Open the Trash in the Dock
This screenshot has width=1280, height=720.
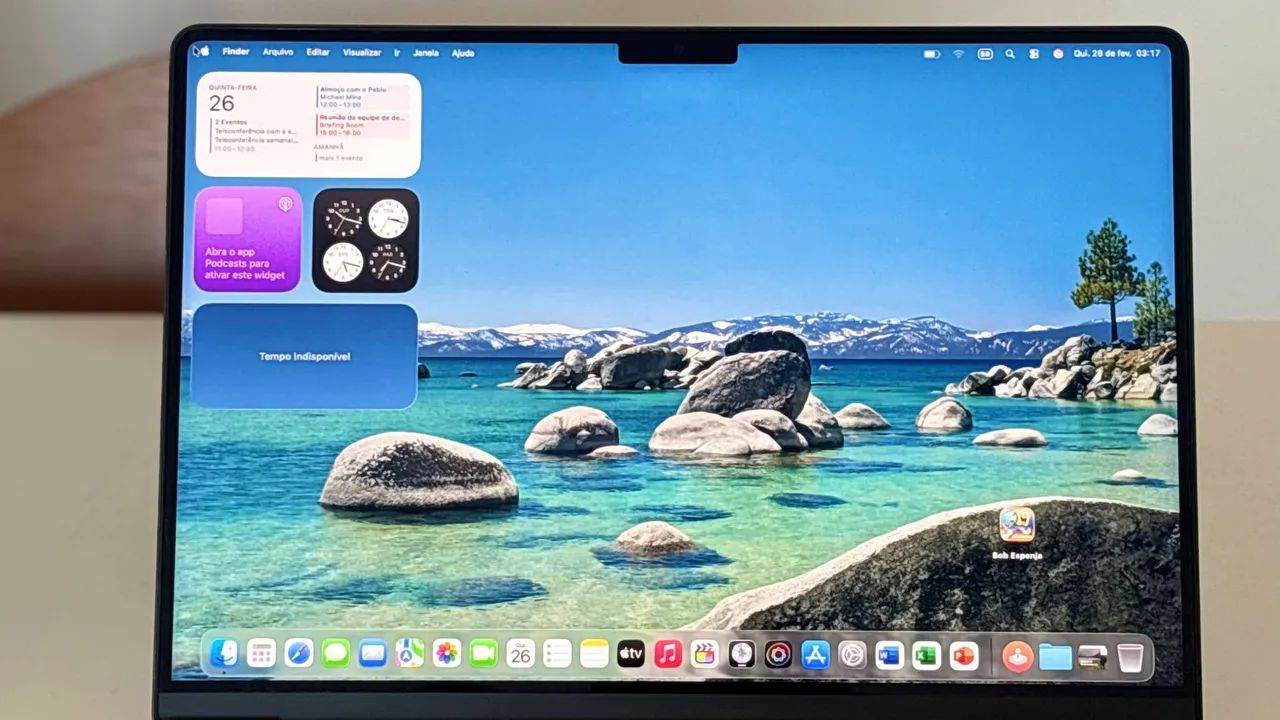(1130, 657)
